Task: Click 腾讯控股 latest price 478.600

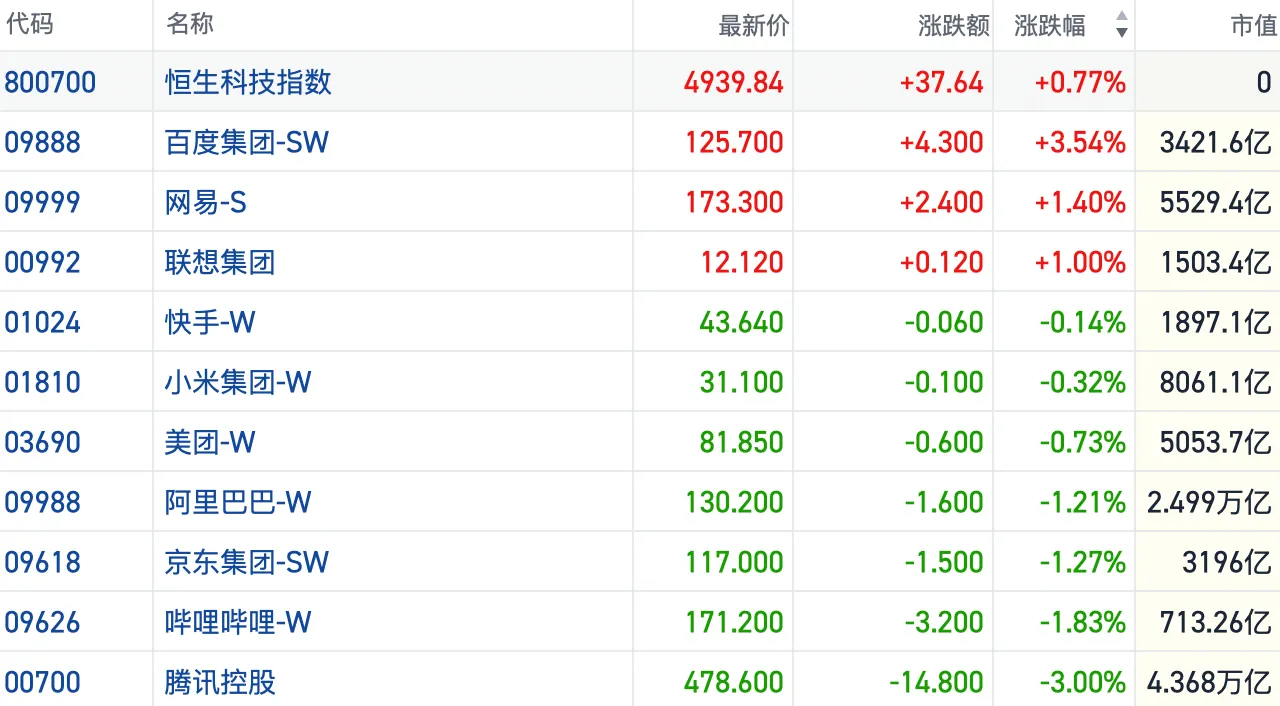Action: click(x=734, y=682)
